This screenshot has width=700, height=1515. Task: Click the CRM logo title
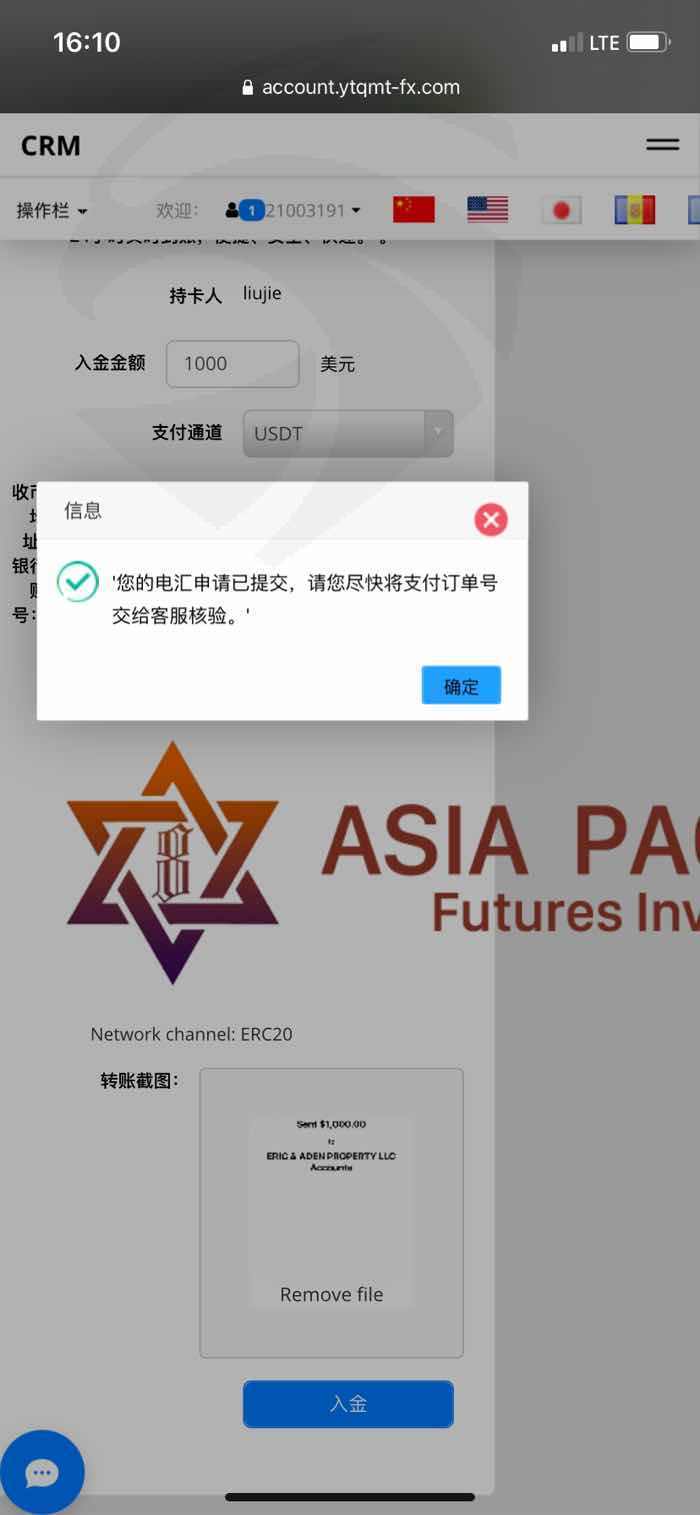pyautogui.click(x=51, y=146)
